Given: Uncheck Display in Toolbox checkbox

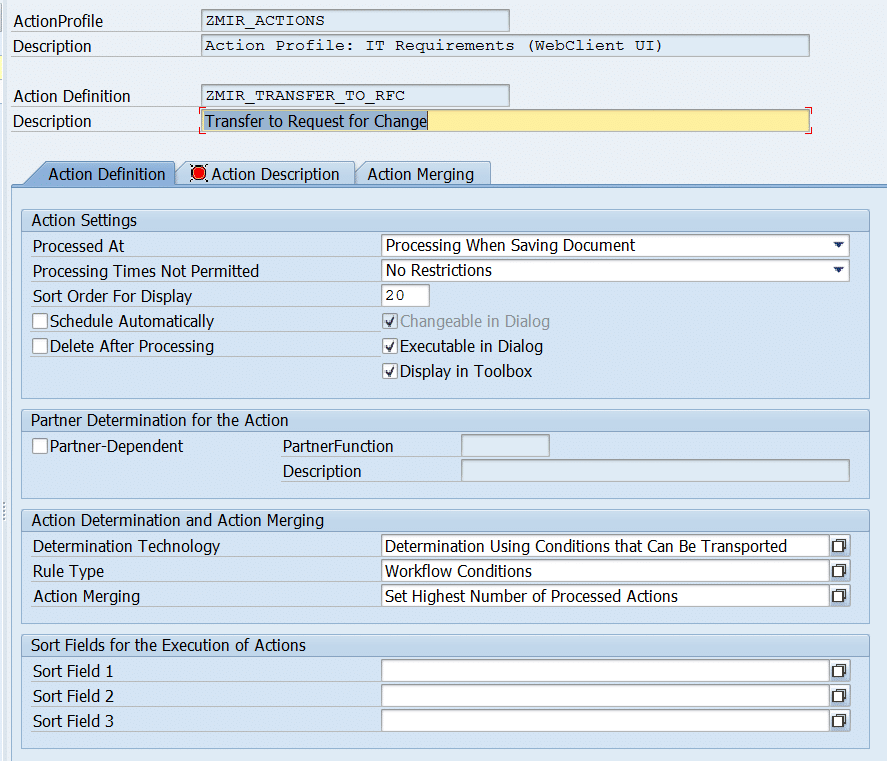Looking at the screenshot, I should coord(390,371).
